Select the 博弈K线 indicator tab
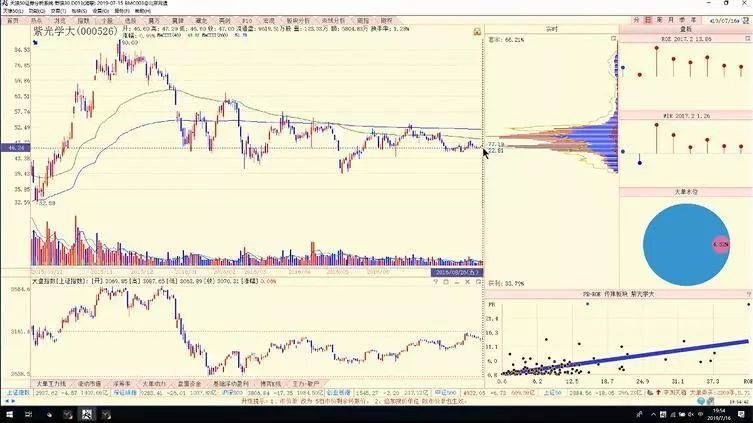The width and height of the screenshot is (753, 423). pos(270,384)
